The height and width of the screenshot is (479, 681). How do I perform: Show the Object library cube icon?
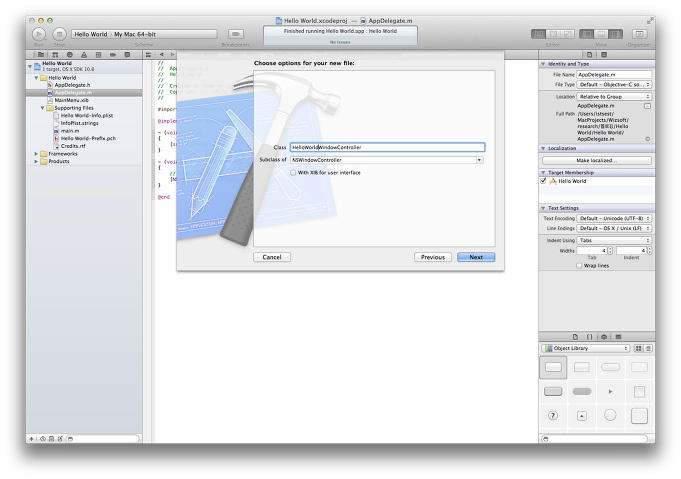(604, 337)
